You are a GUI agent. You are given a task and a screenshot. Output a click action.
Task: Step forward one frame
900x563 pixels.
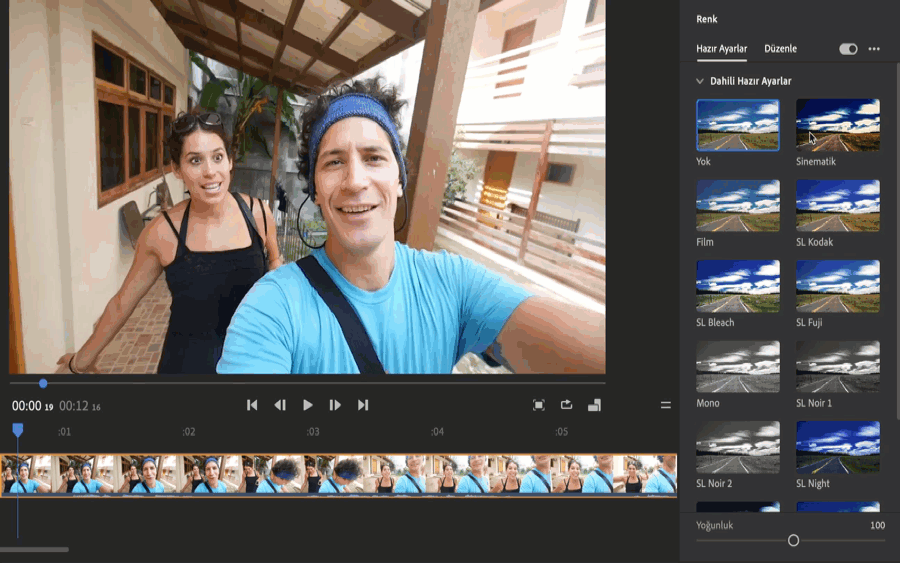click(x=335, y=405)
